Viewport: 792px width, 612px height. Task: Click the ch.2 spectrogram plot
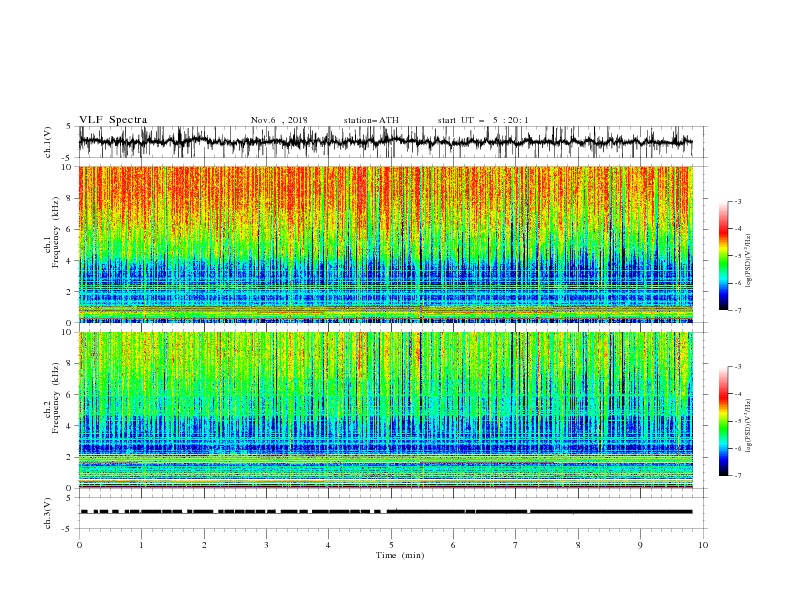(386, 410)
